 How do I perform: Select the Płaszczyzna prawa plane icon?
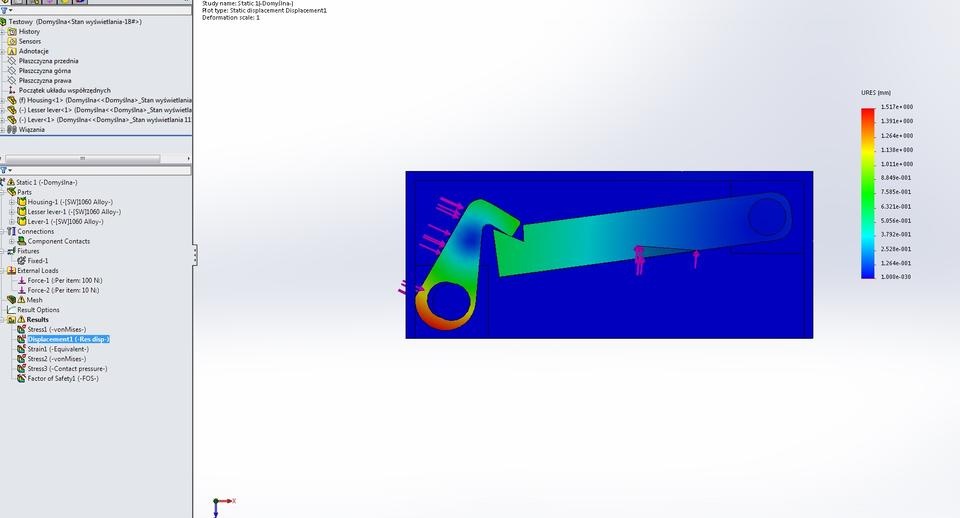(x=12, y=80)
